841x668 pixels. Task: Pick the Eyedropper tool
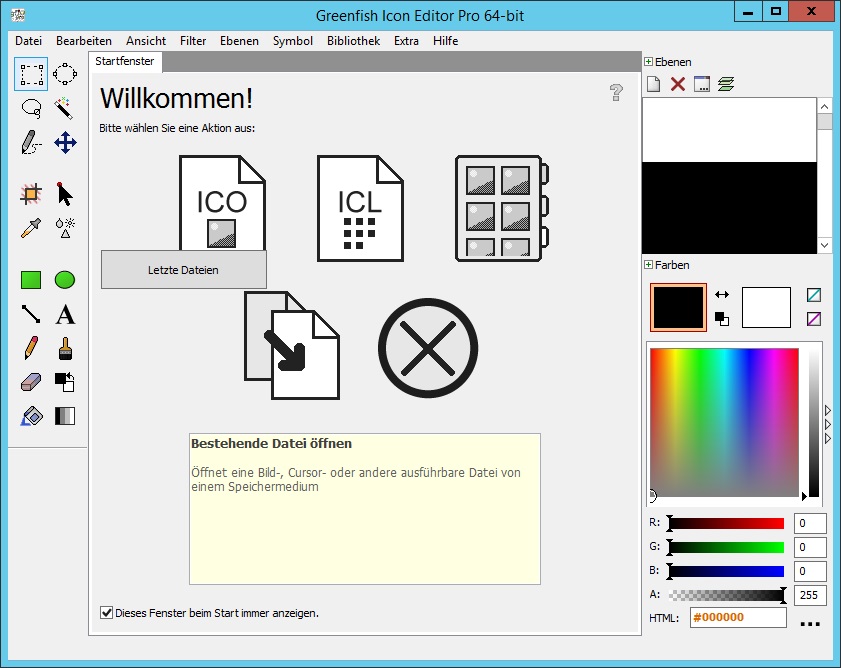click(31, 228)
